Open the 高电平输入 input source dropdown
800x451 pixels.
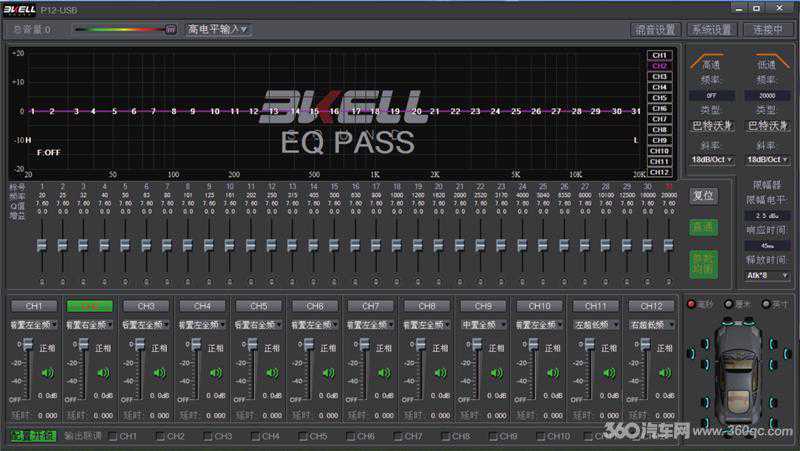(x=217, y=29)
